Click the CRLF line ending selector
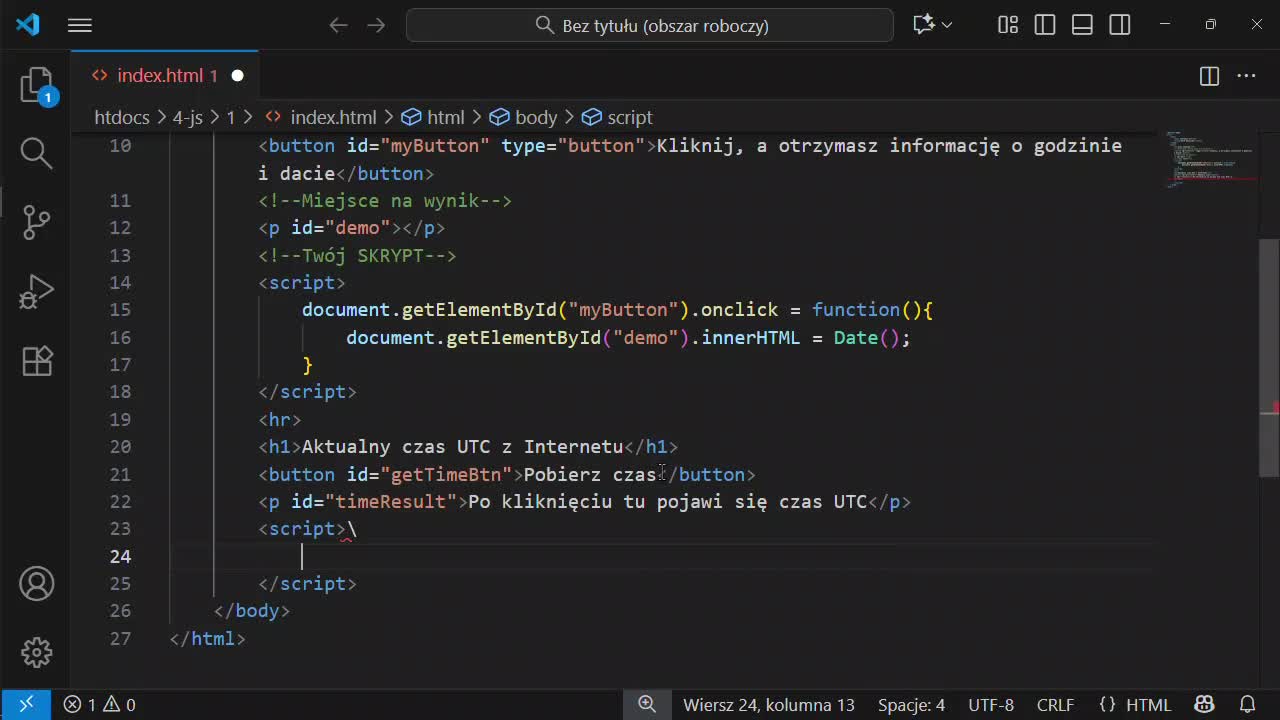Image resolution: width=1280 pixels, height=720 pixels. 1055,705
